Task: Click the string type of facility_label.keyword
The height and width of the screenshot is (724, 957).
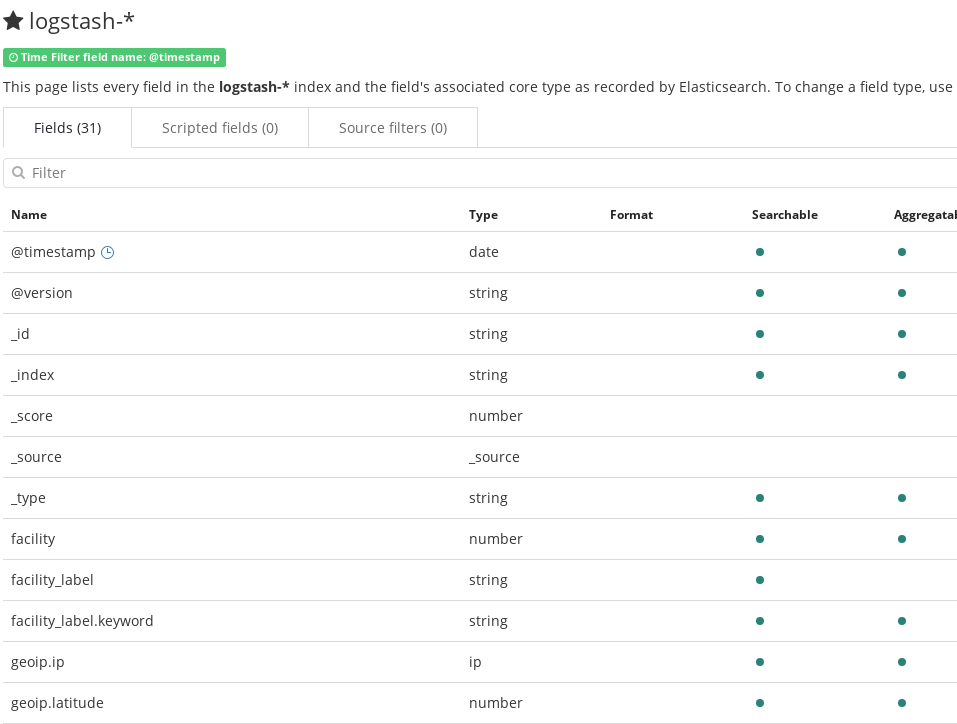Action: click(488, 621)
